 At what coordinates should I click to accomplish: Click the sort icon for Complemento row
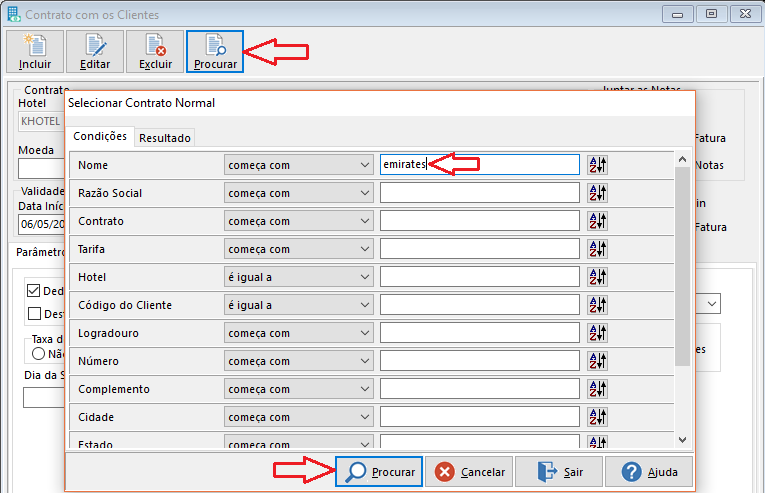(x=597, y=389)
